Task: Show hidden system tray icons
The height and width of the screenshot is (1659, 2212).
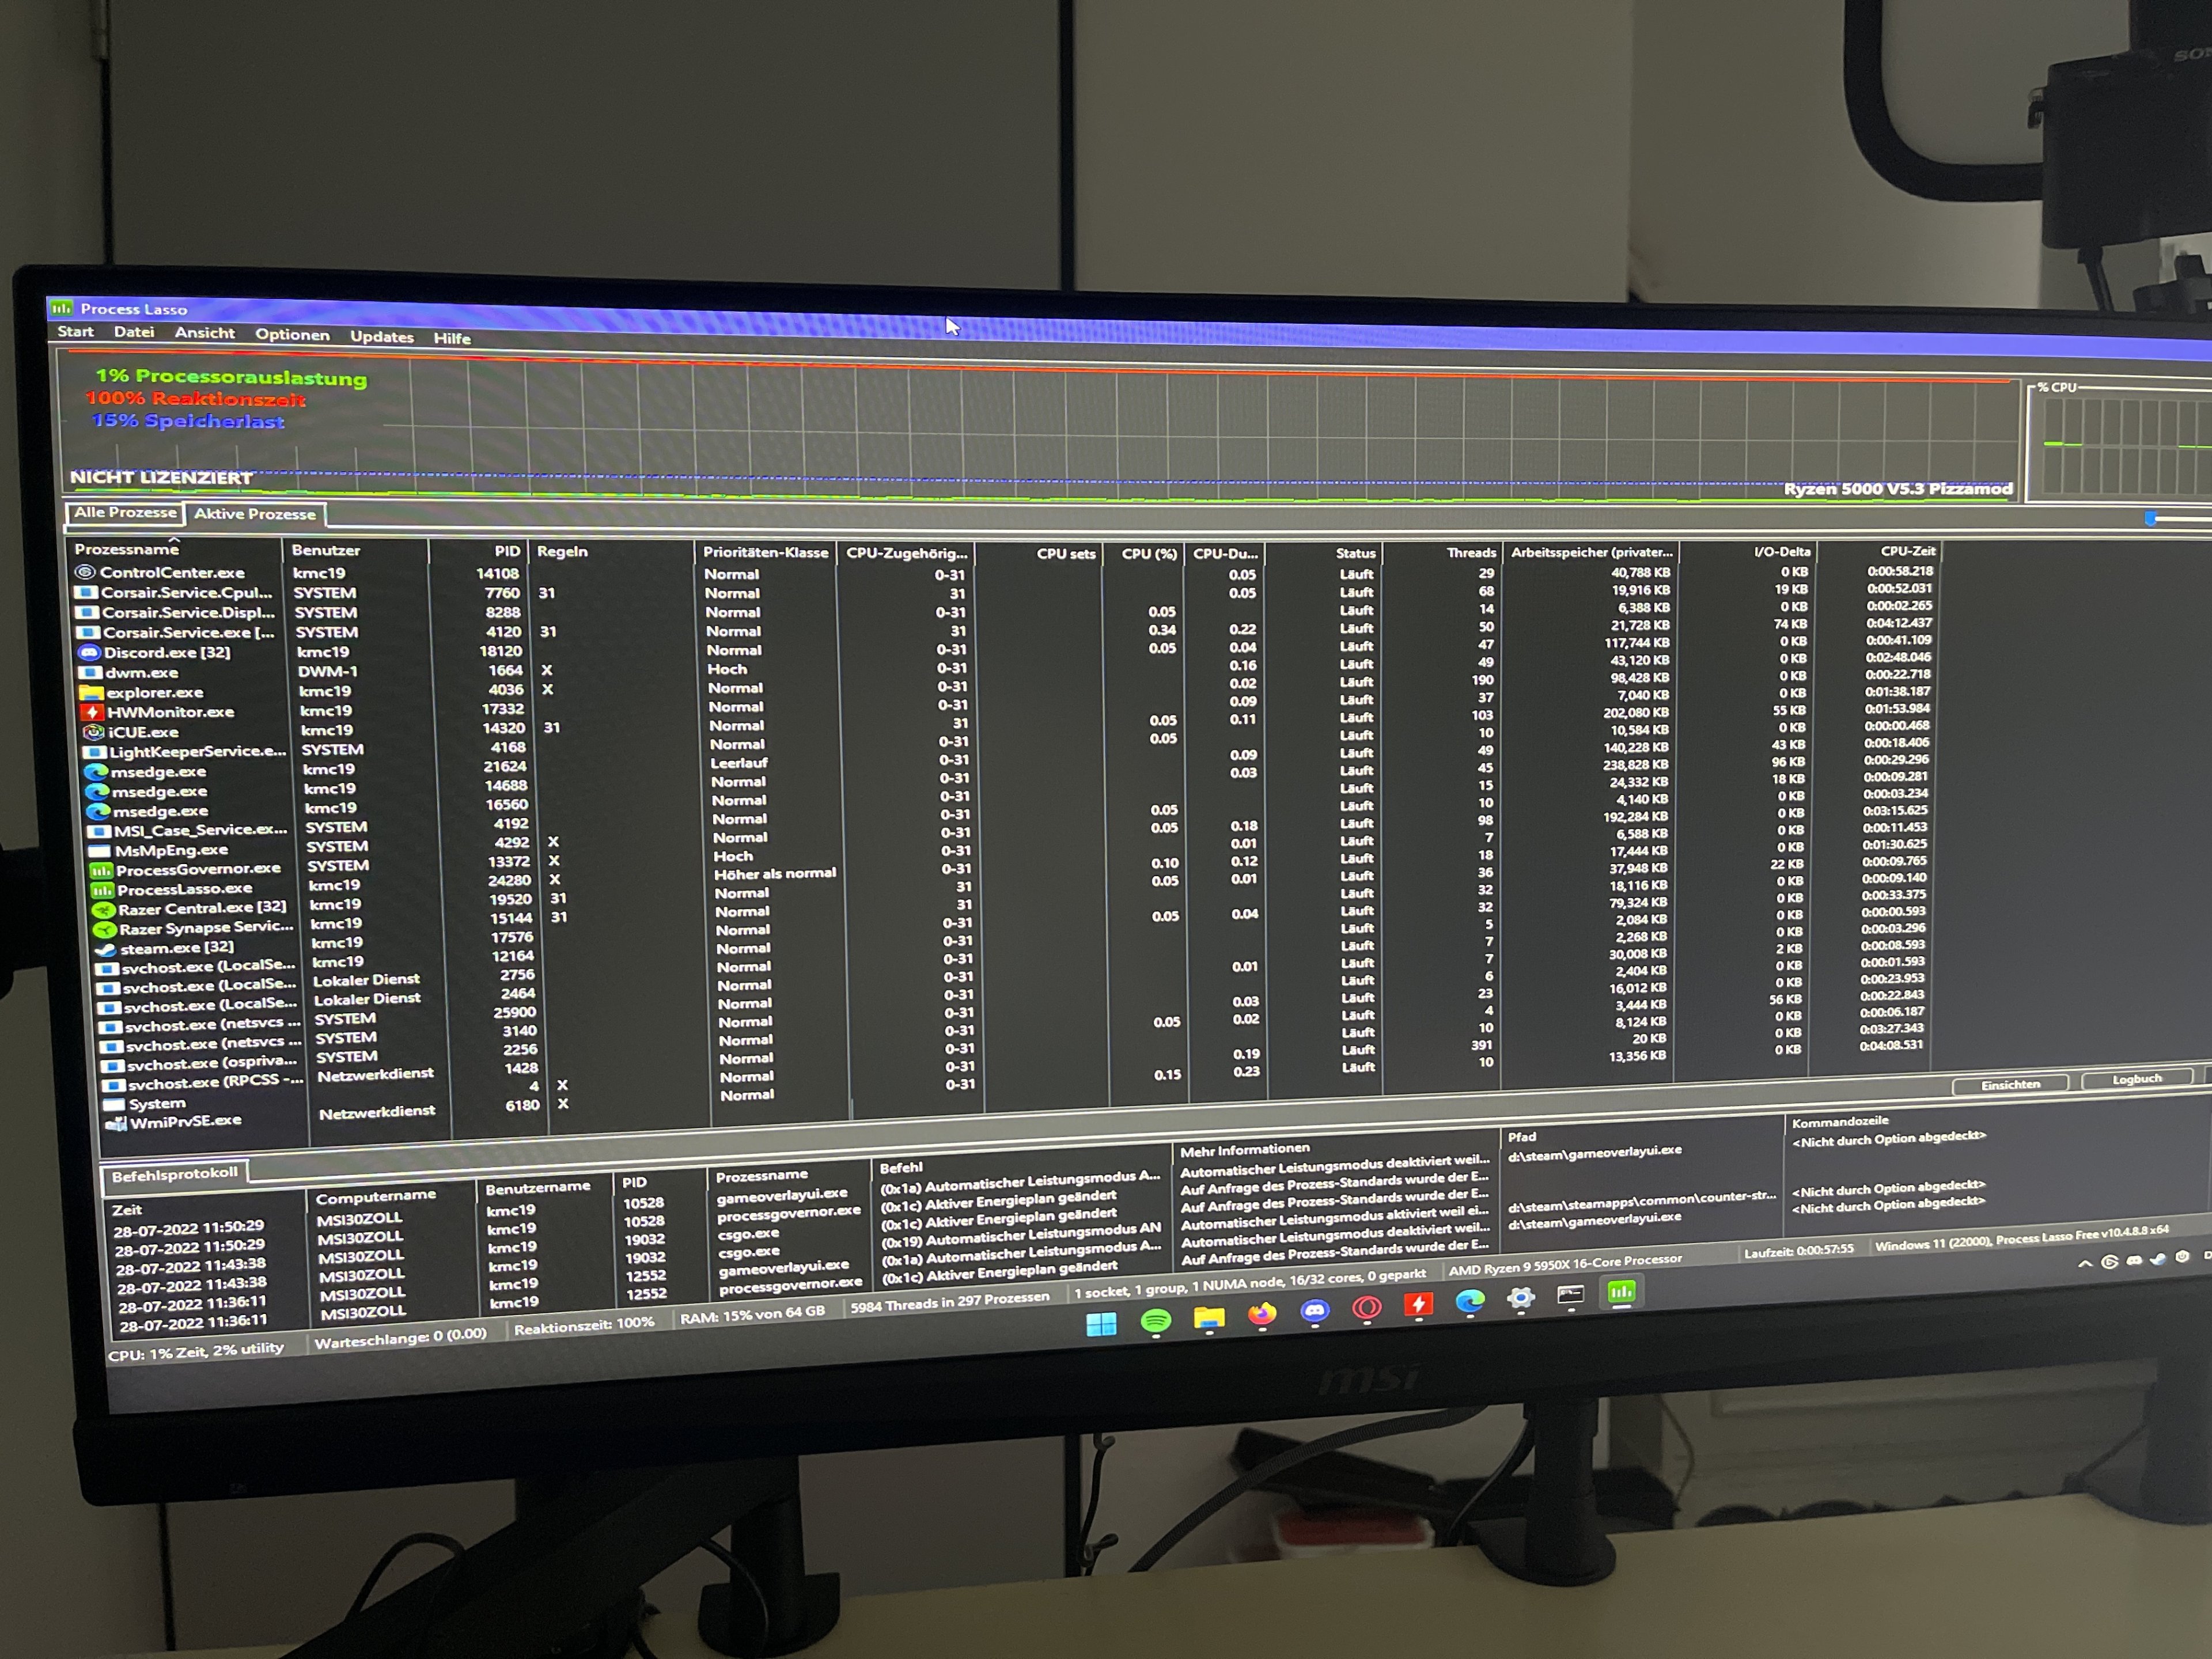Action: [2085, 1264]
